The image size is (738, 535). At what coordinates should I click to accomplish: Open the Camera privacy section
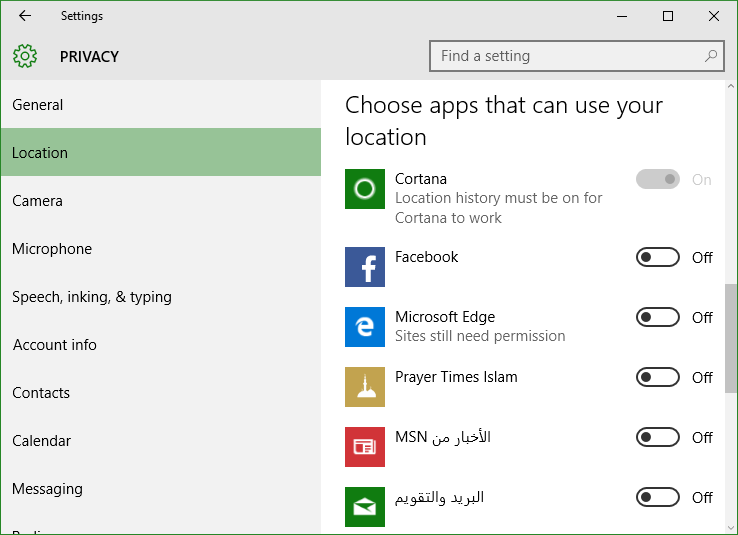point(160,200)
